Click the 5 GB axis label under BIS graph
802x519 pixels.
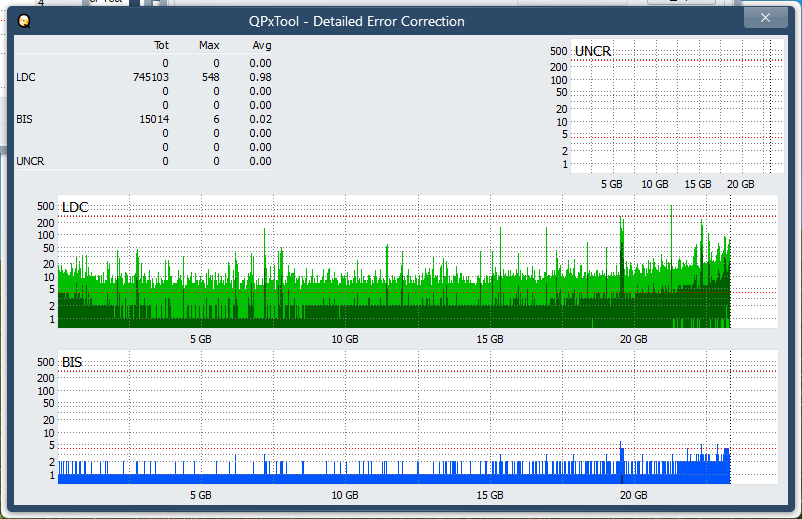click(x=200, y=495)
